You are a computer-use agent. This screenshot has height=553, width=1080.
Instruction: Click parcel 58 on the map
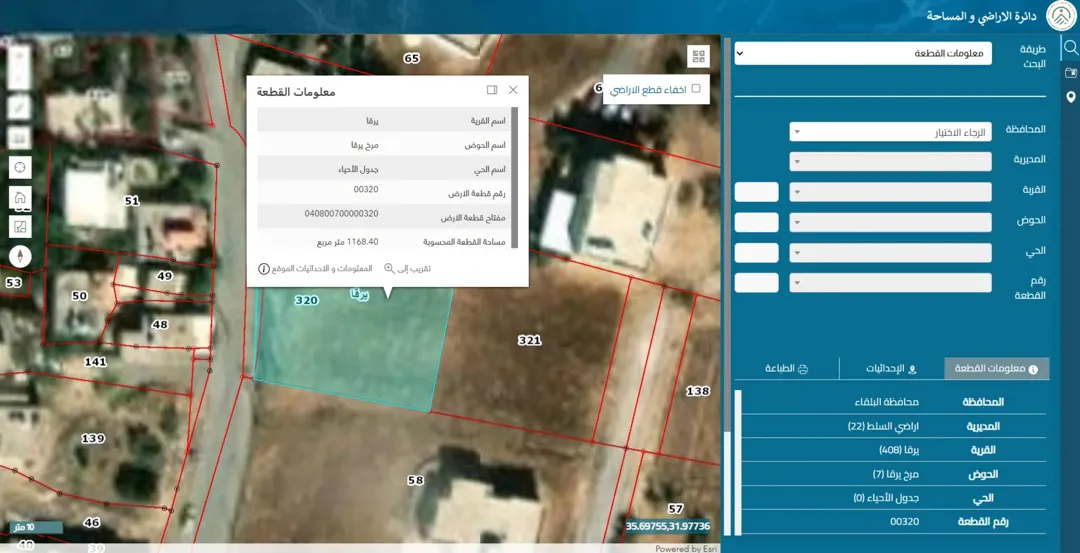[x=415, y=481]
